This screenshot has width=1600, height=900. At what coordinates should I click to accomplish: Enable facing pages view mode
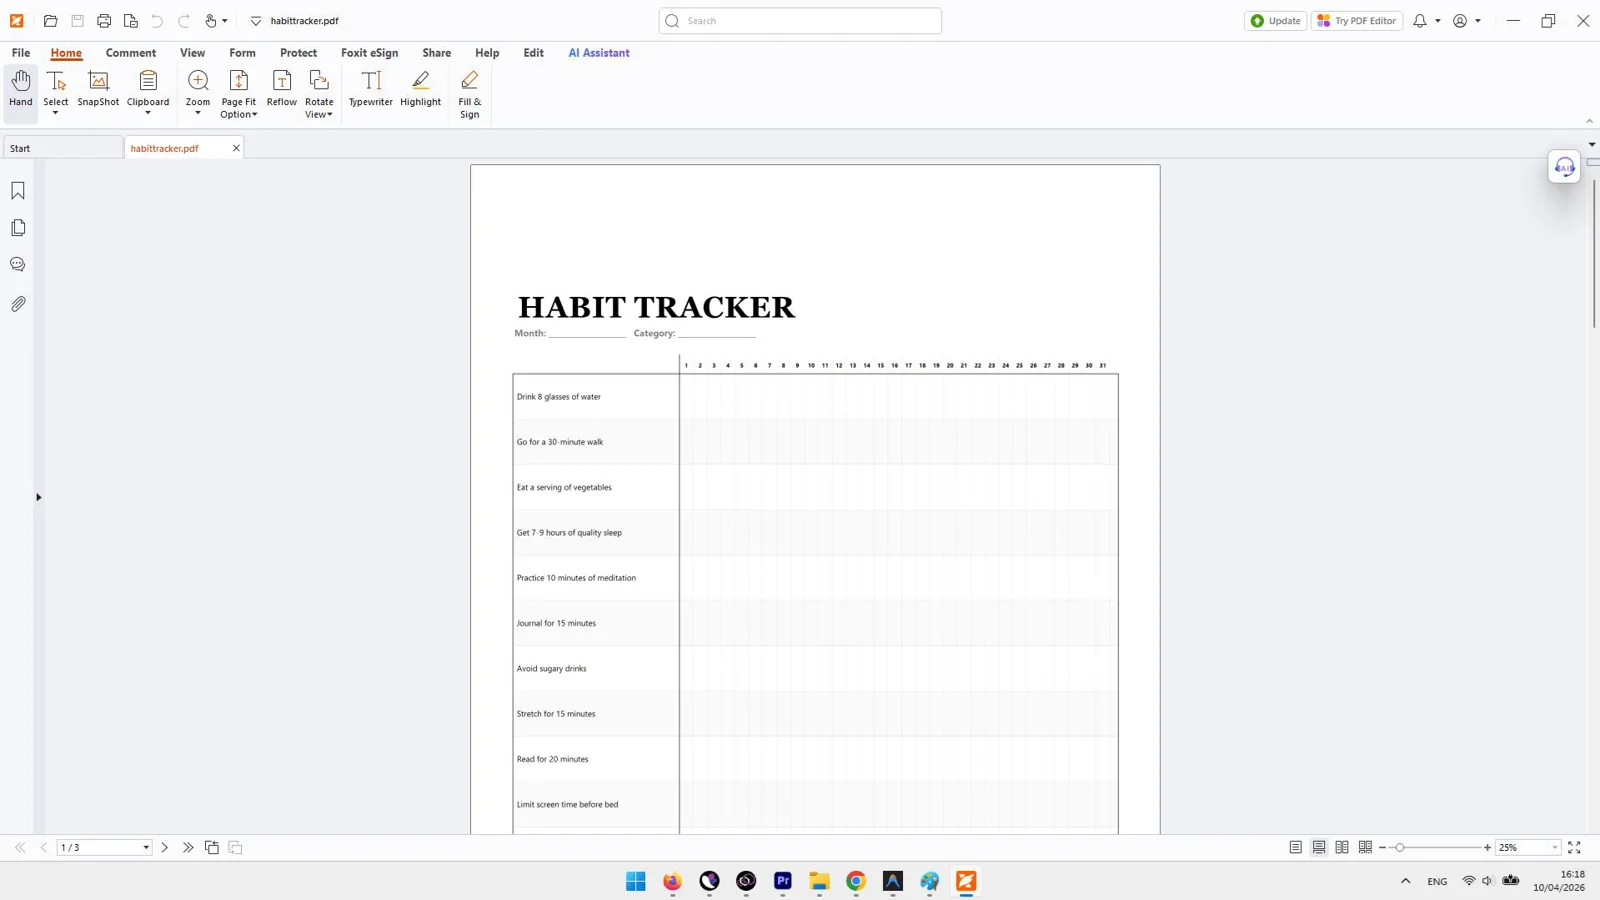tap(1342, 848)
